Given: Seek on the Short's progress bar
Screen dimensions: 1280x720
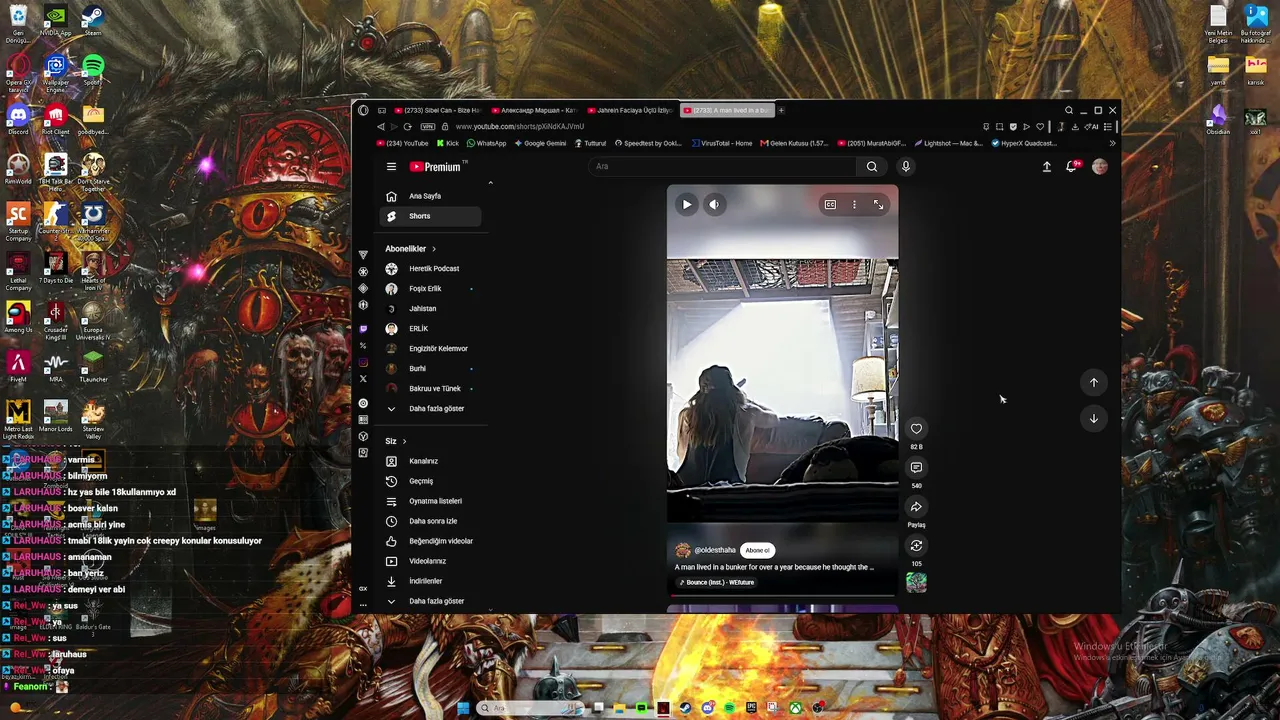Looking at the screenshot, I should (x=782, y=596).
